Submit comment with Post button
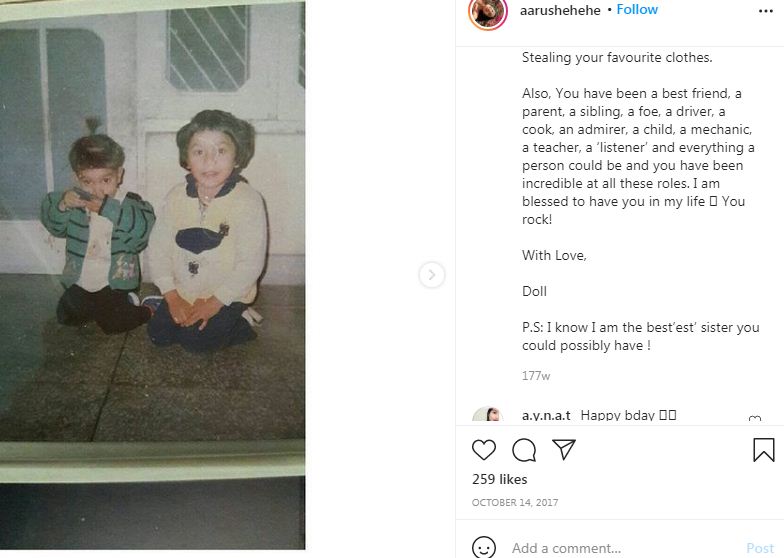784x558 pixels. click(x=760, y=548)
